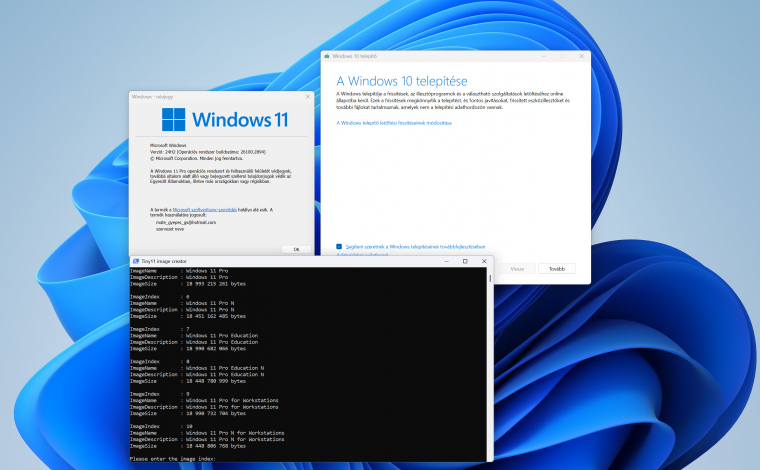Screen dimensions: 760x470
Task: Click the 'Windows - névjegy' title bar text
Action: coord(152,97)
